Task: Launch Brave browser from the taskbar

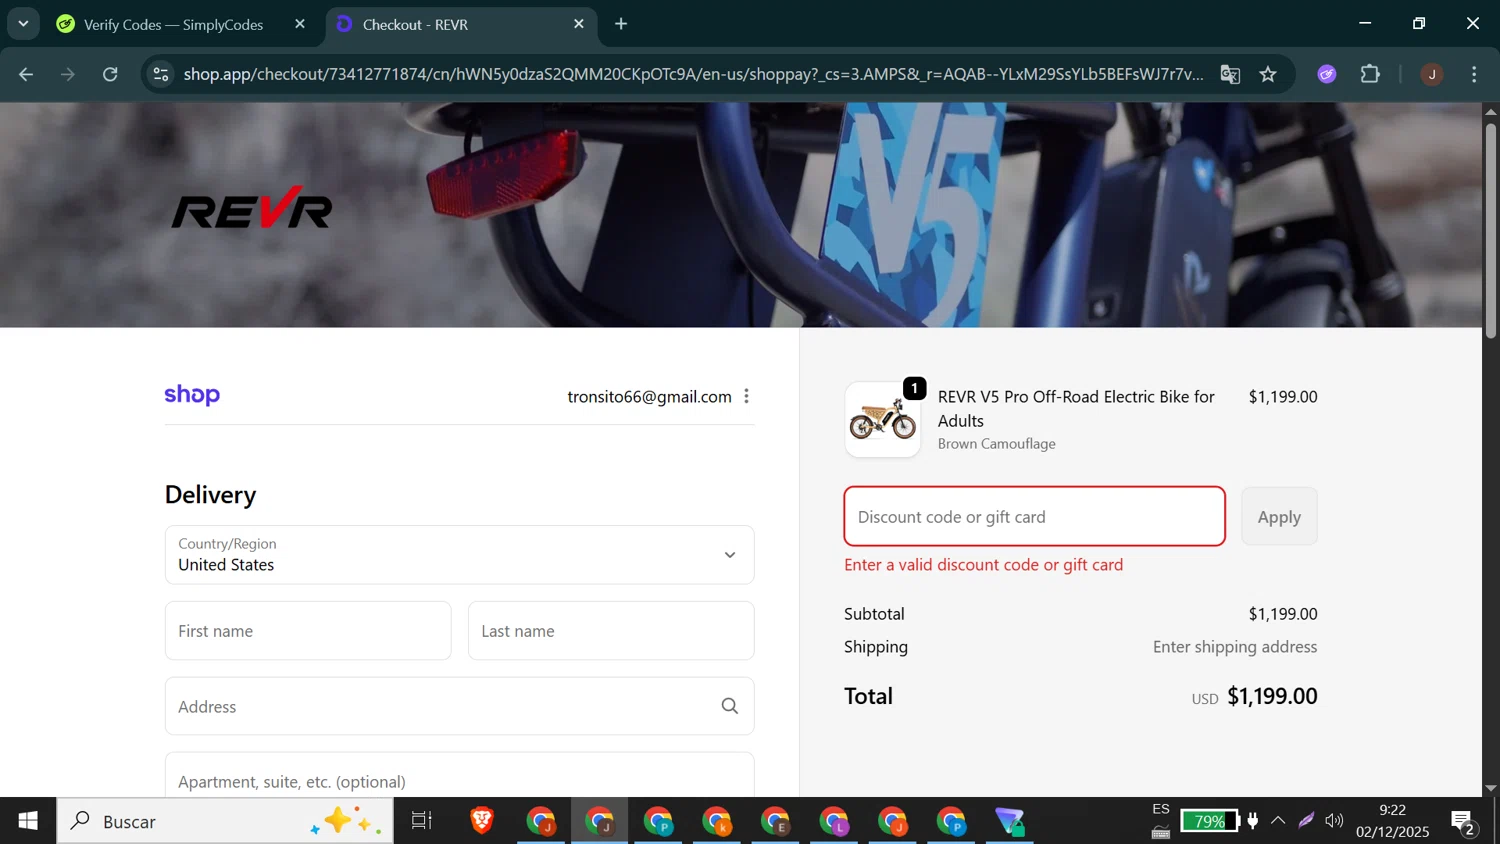Action: tap(482, 821)
